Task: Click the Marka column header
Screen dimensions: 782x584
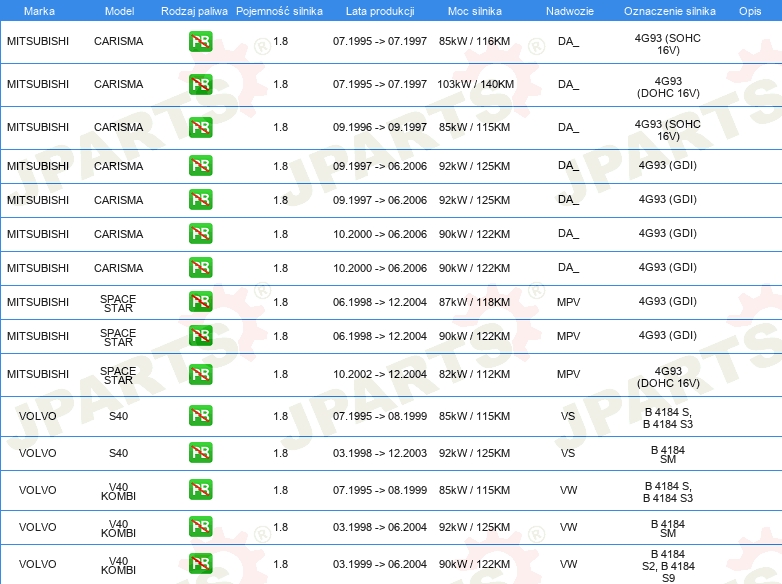Action: coord(38,11)
